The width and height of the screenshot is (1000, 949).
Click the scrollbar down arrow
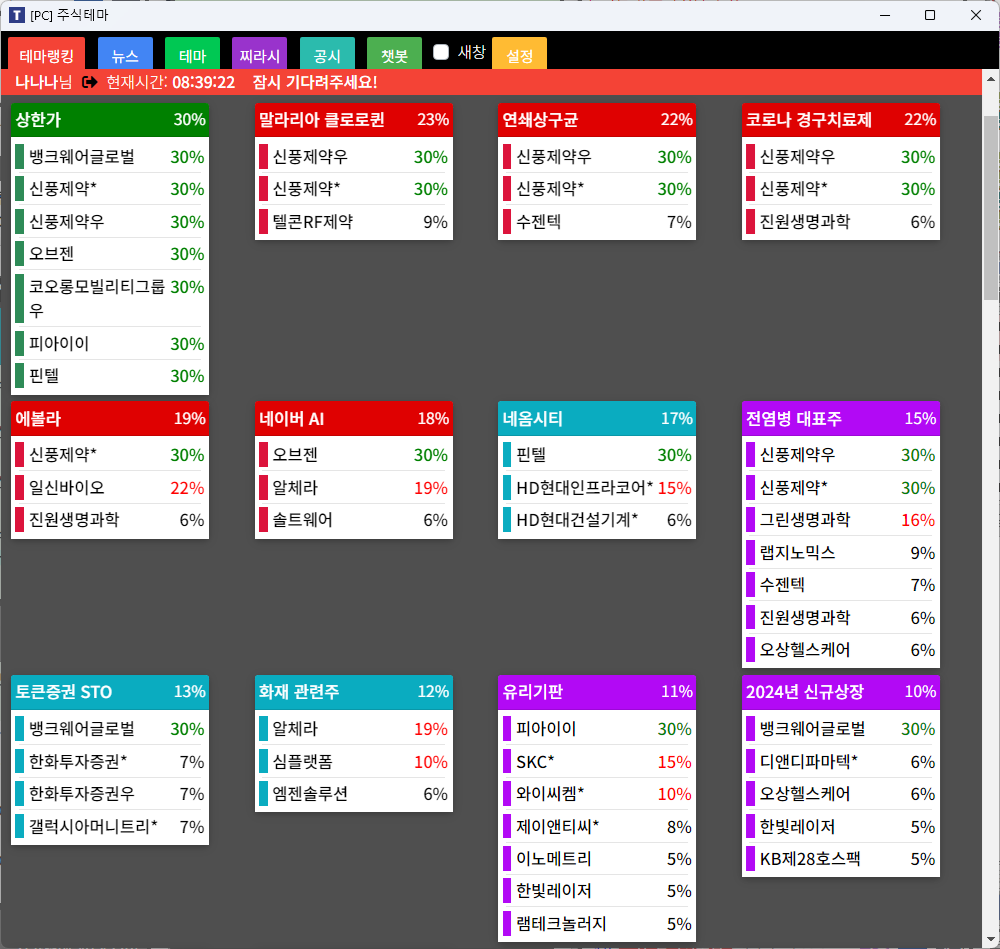tap(991, 939)
